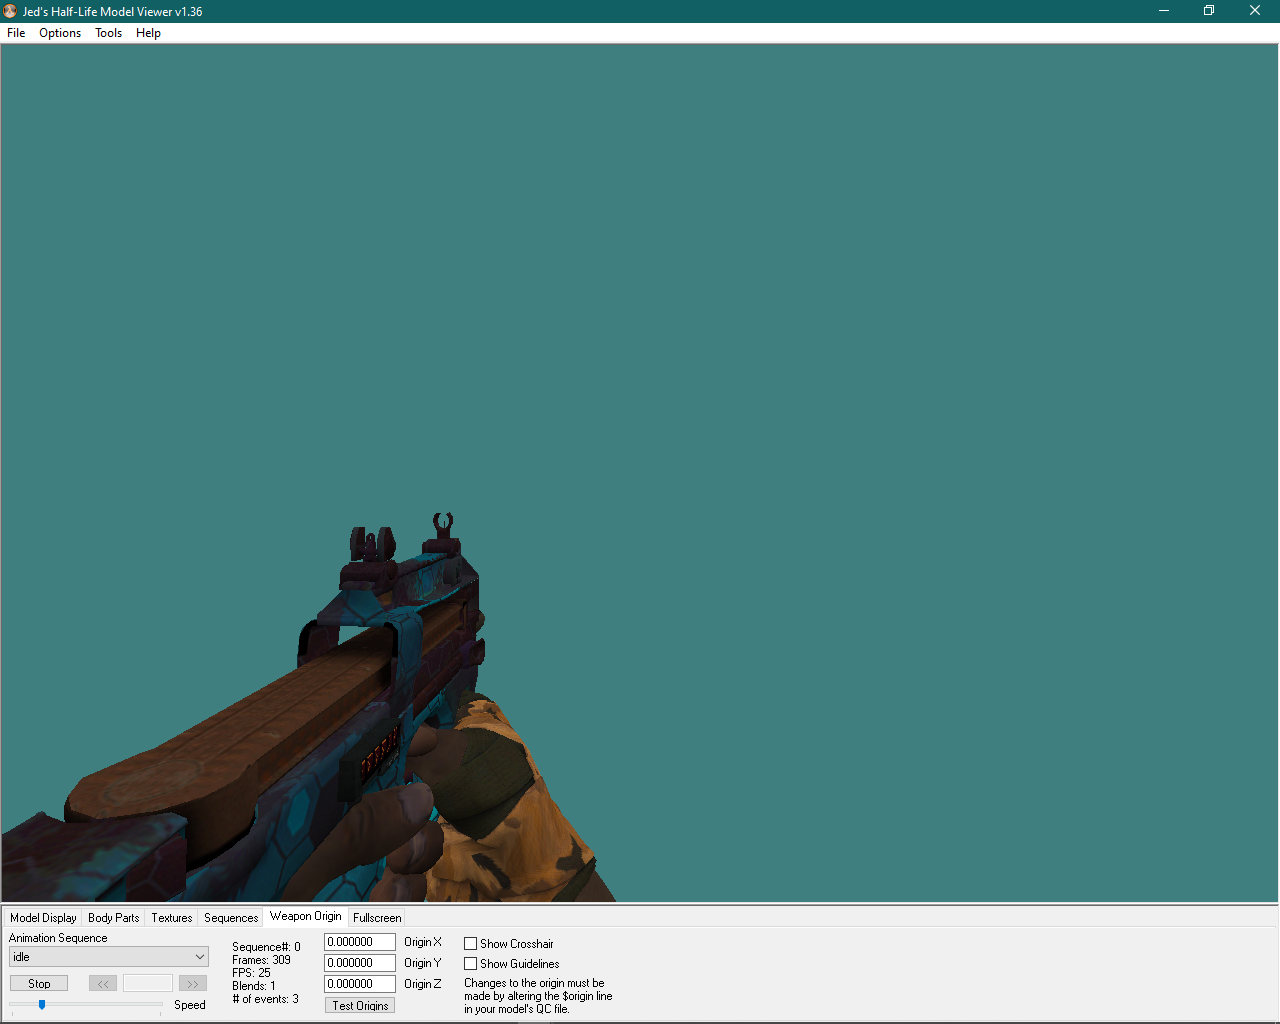1280x1024 pixels.
Task: Click the '# of events: 3' text
Action: click(265, 999)
